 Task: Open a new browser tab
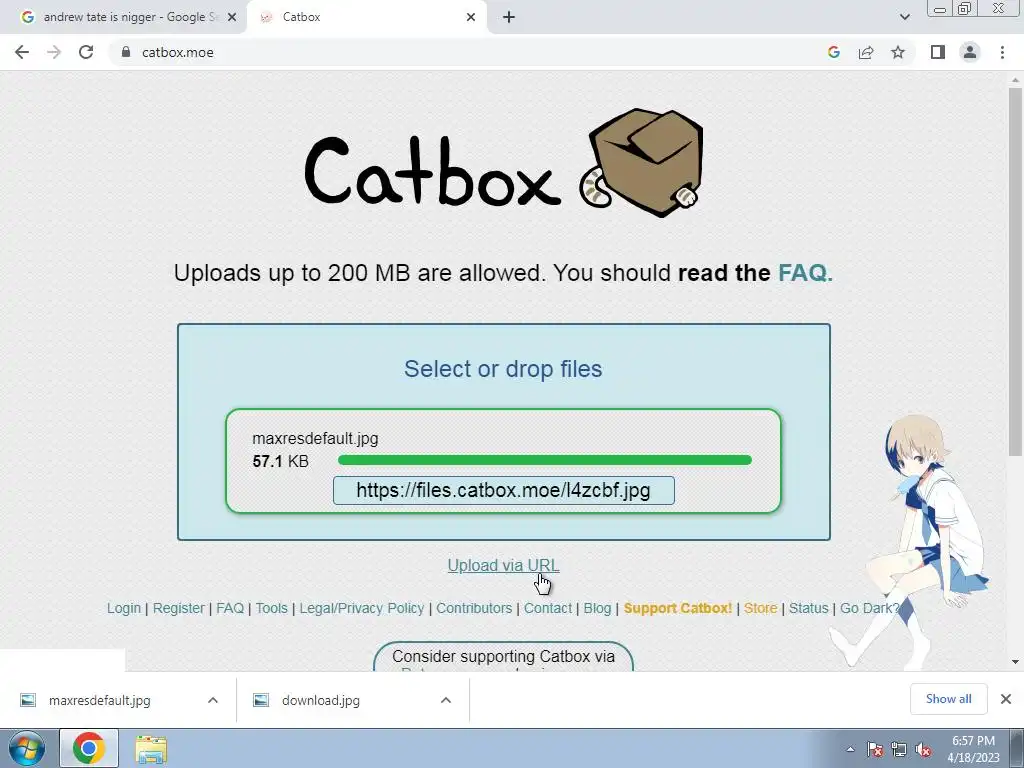coord(509,17)
